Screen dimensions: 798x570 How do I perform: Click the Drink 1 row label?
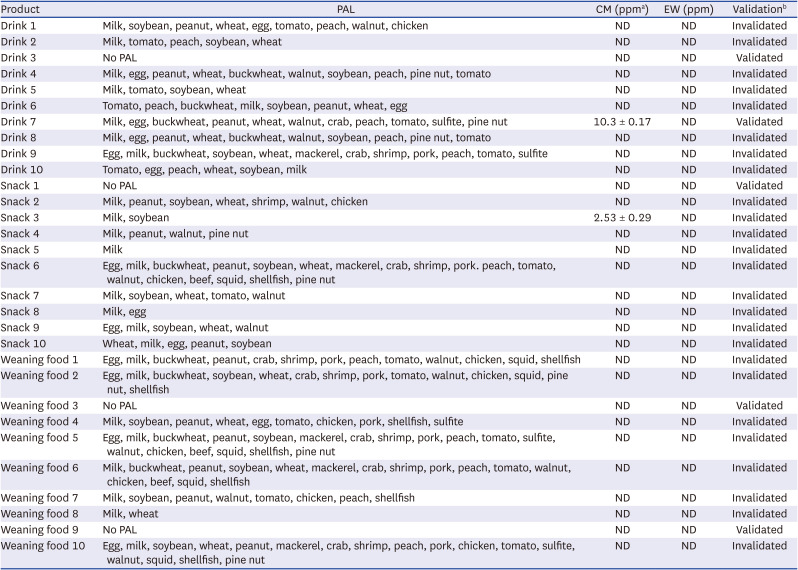(x=19, y=26)
